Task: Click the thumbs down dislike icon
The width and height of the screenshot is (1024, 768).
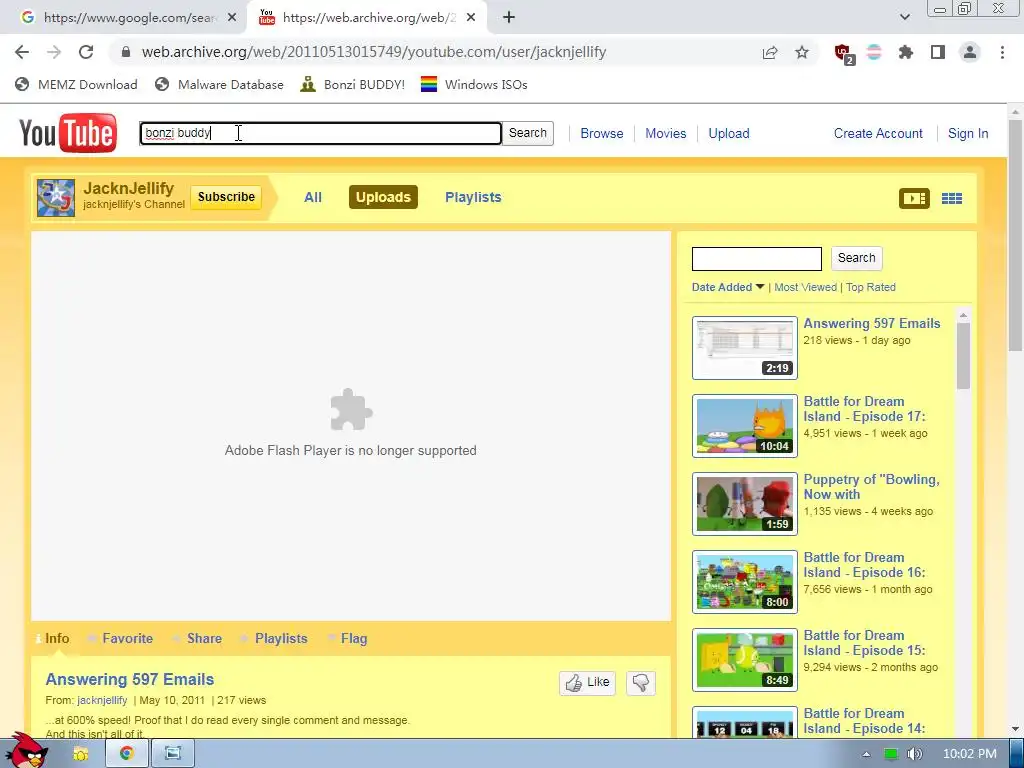Action: (x=641, y=682)
